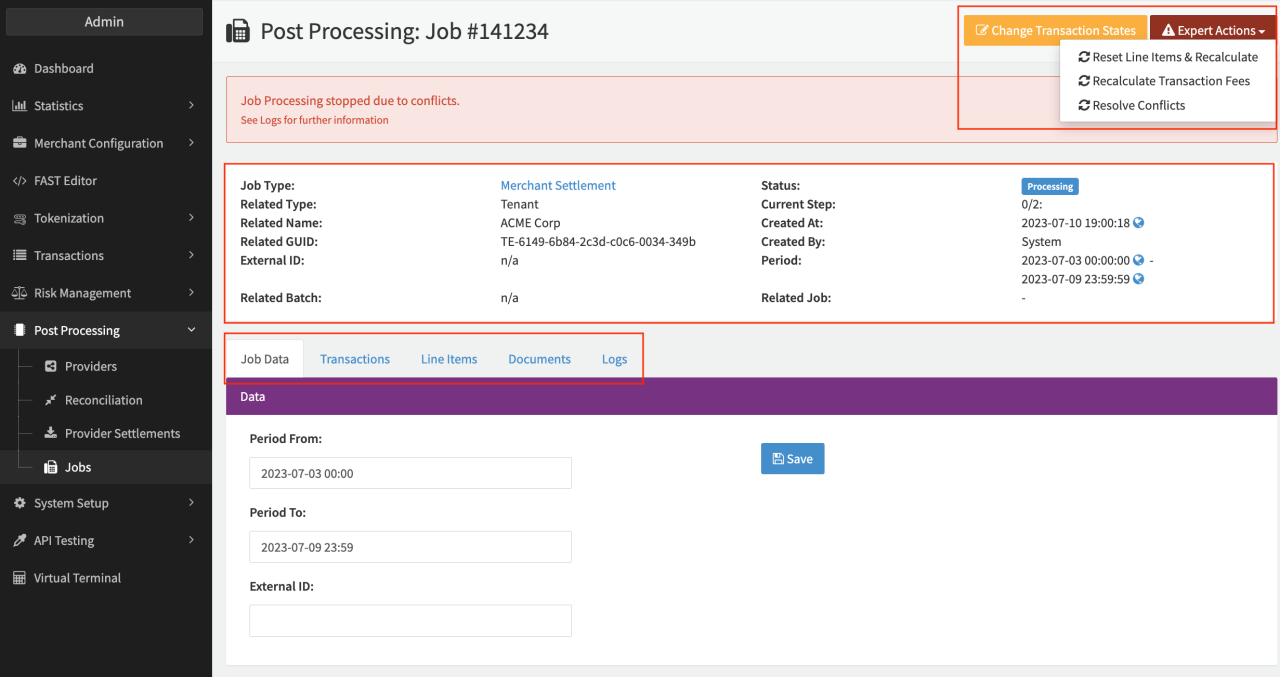Click Change Transaction States button
The image size is (1280, 677).
tap(1055, 30)
